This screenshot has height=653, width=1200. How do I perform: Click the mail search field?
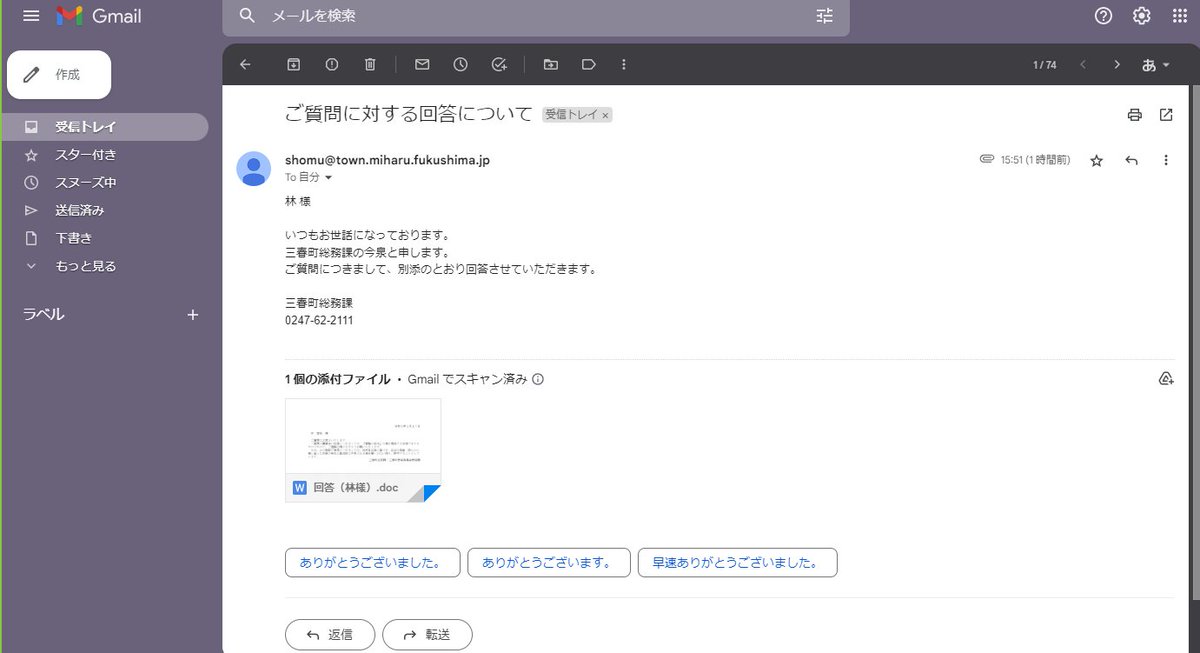coord(535,16)
